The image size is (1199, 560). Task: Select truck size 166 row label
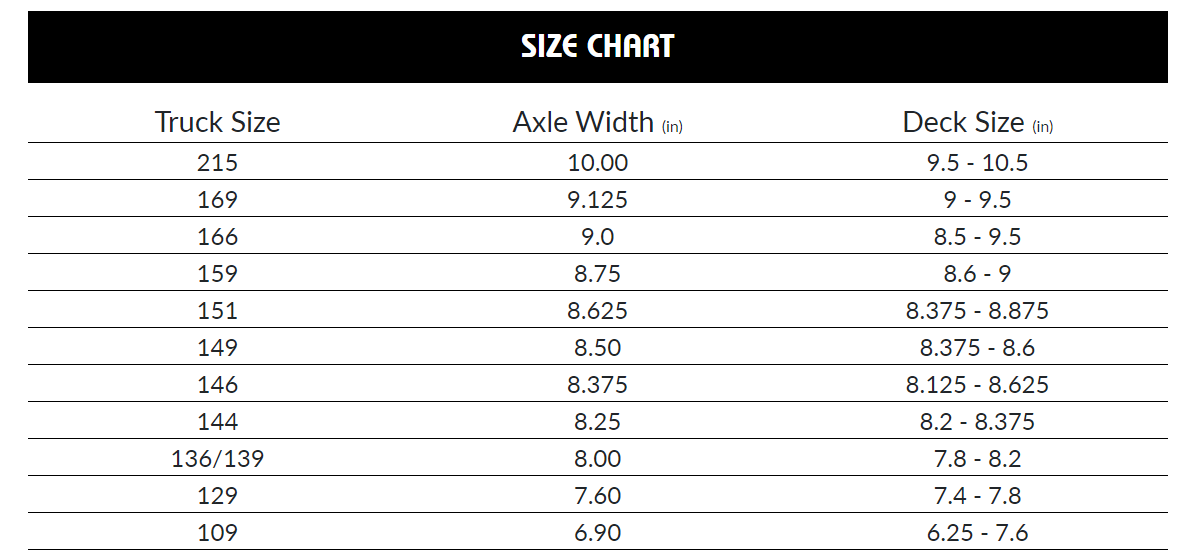[217, 237]
